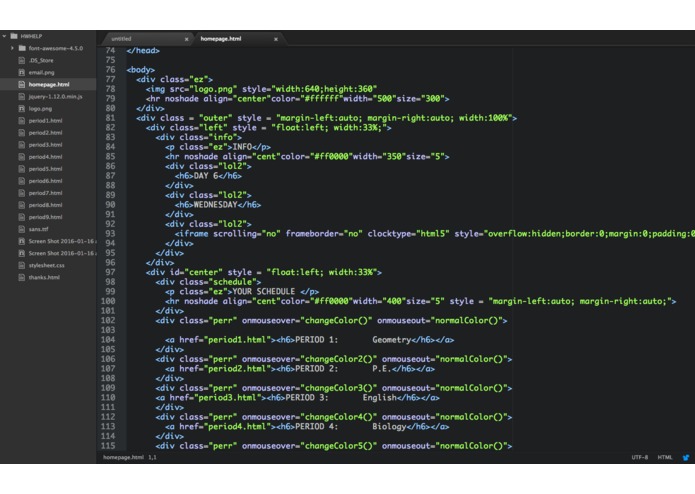Open the UTF-8 encoding selector in status bar
The image size is (695, 494).
pyautogui.click(x=640, y=457)
